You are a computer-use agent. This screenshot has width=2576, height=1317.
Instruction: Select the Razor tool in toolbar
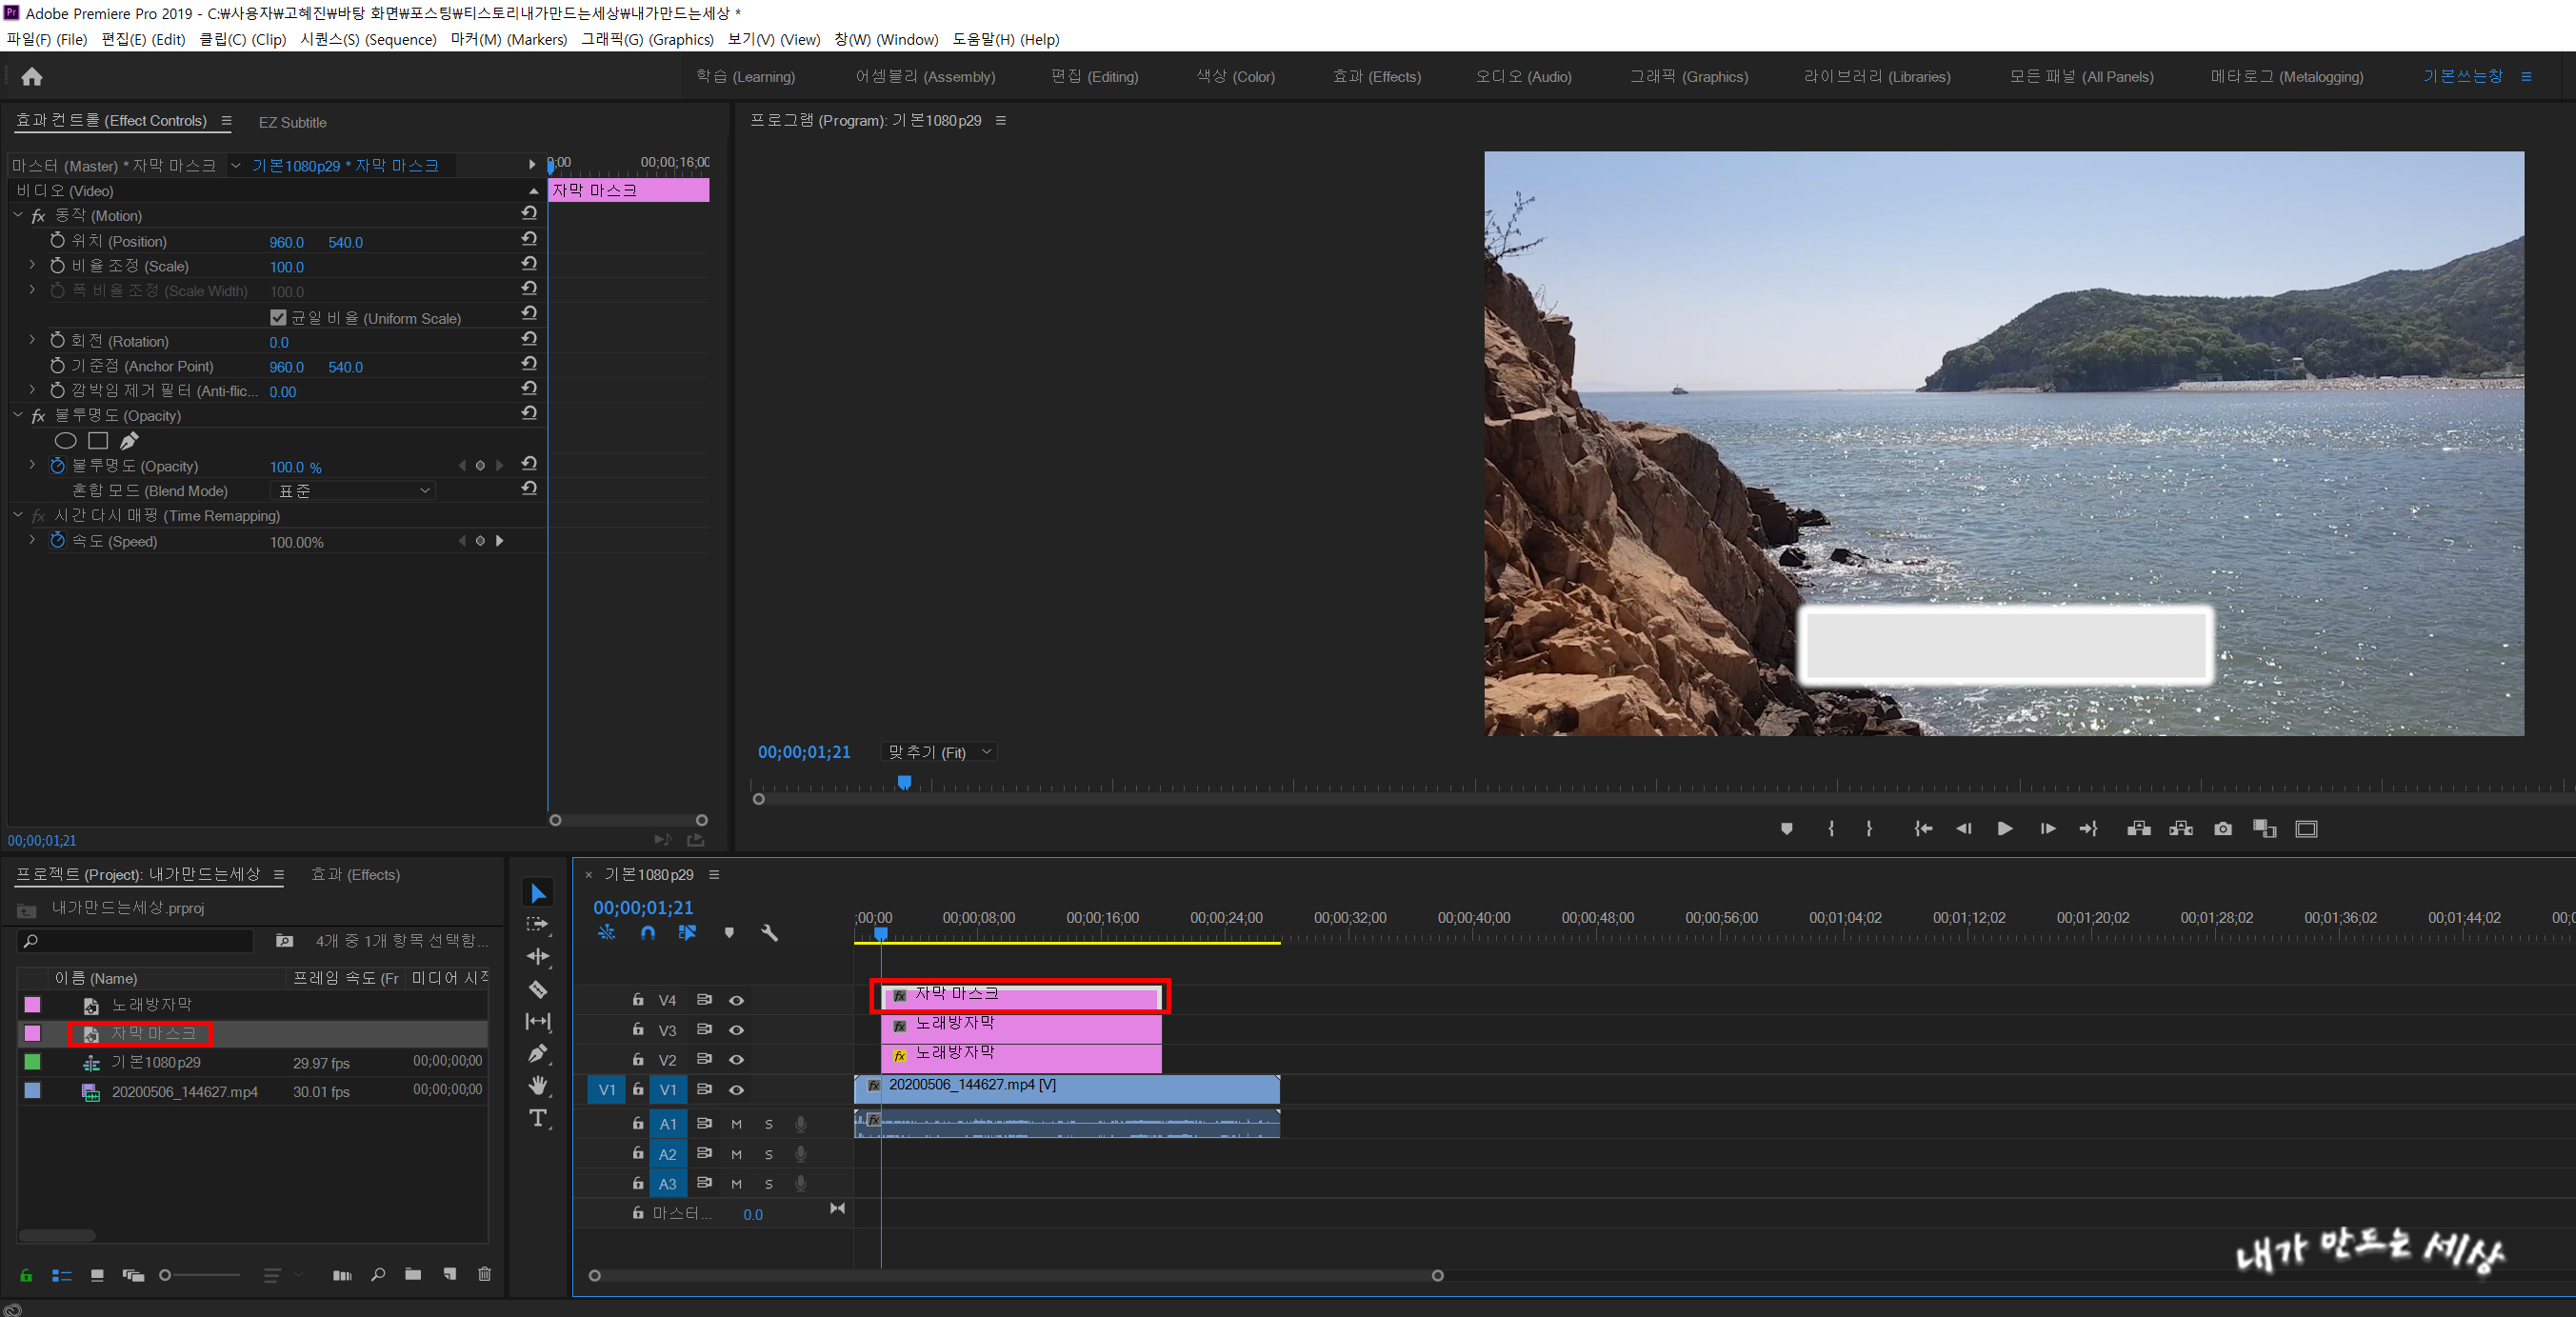[538, 989]
